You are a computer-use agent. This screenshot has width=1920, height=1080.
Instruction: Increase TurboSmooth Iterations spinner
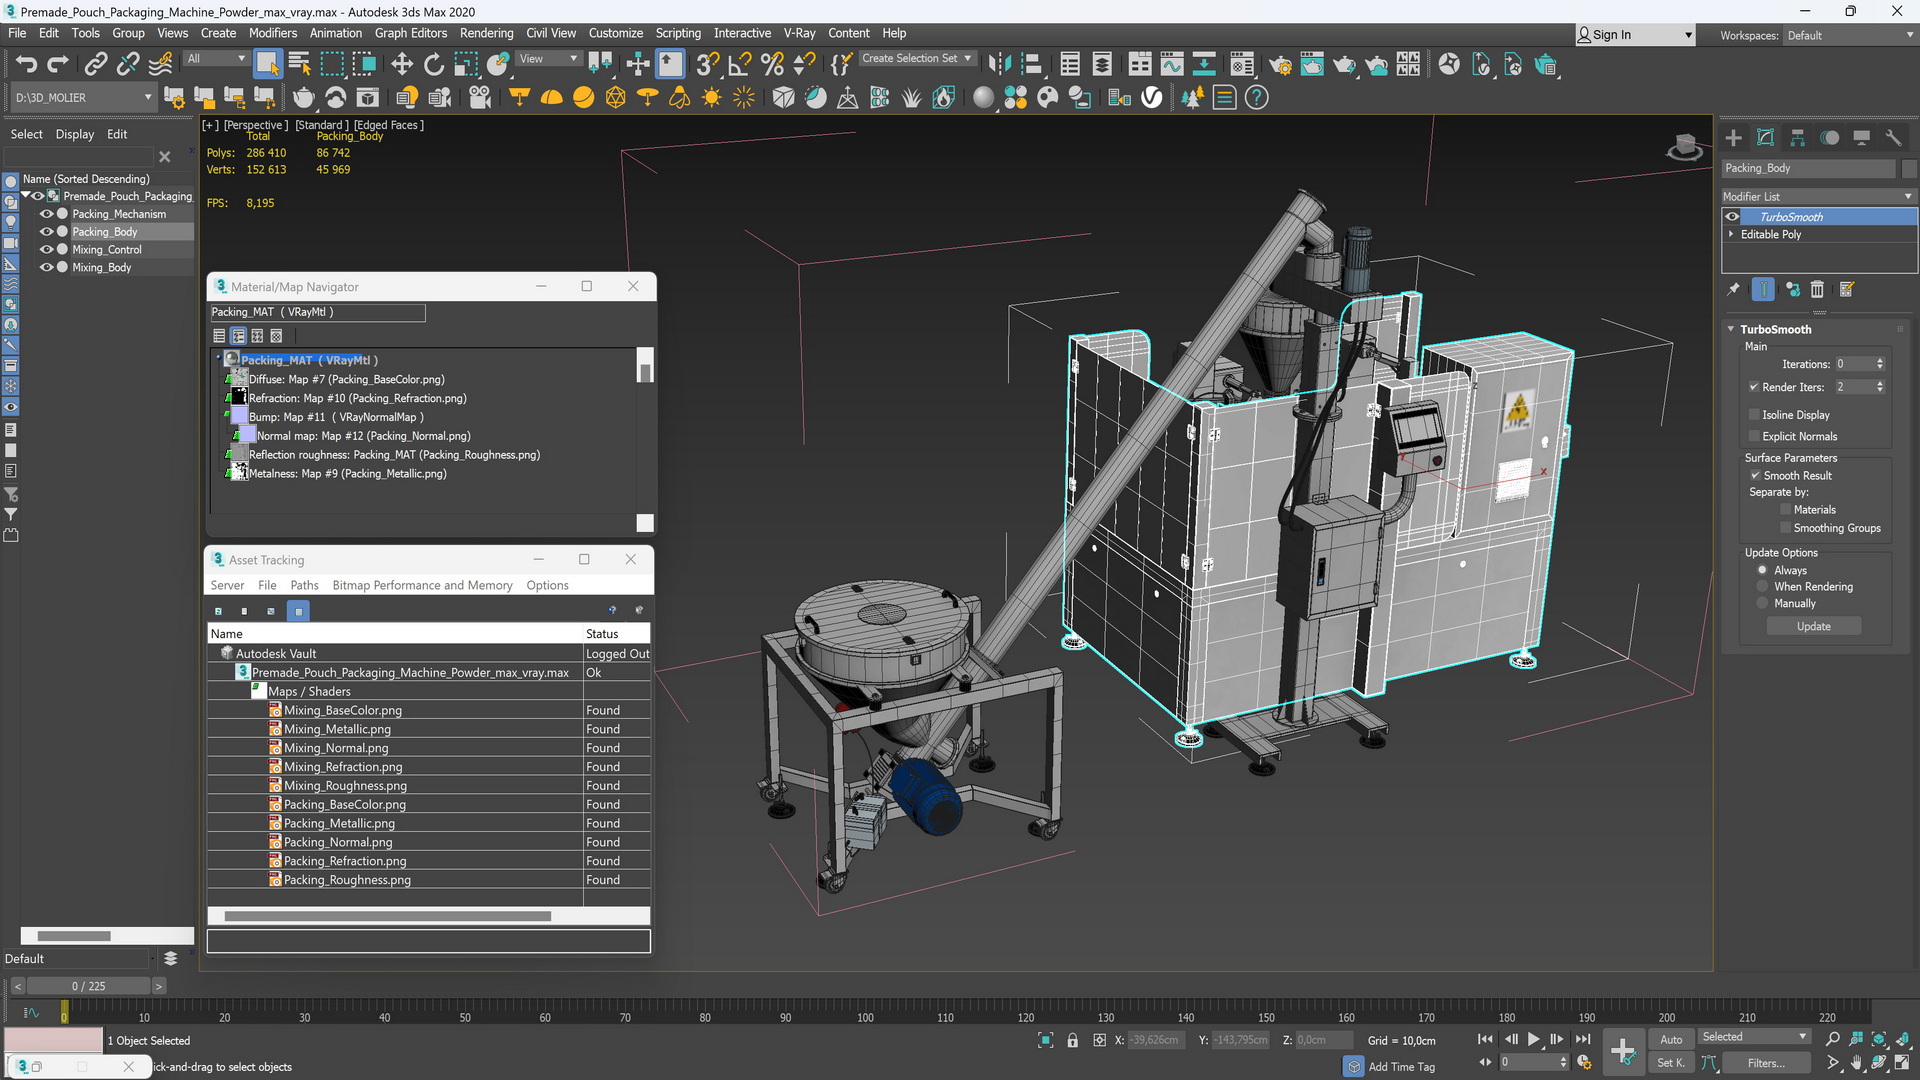tap(1880, 361)
